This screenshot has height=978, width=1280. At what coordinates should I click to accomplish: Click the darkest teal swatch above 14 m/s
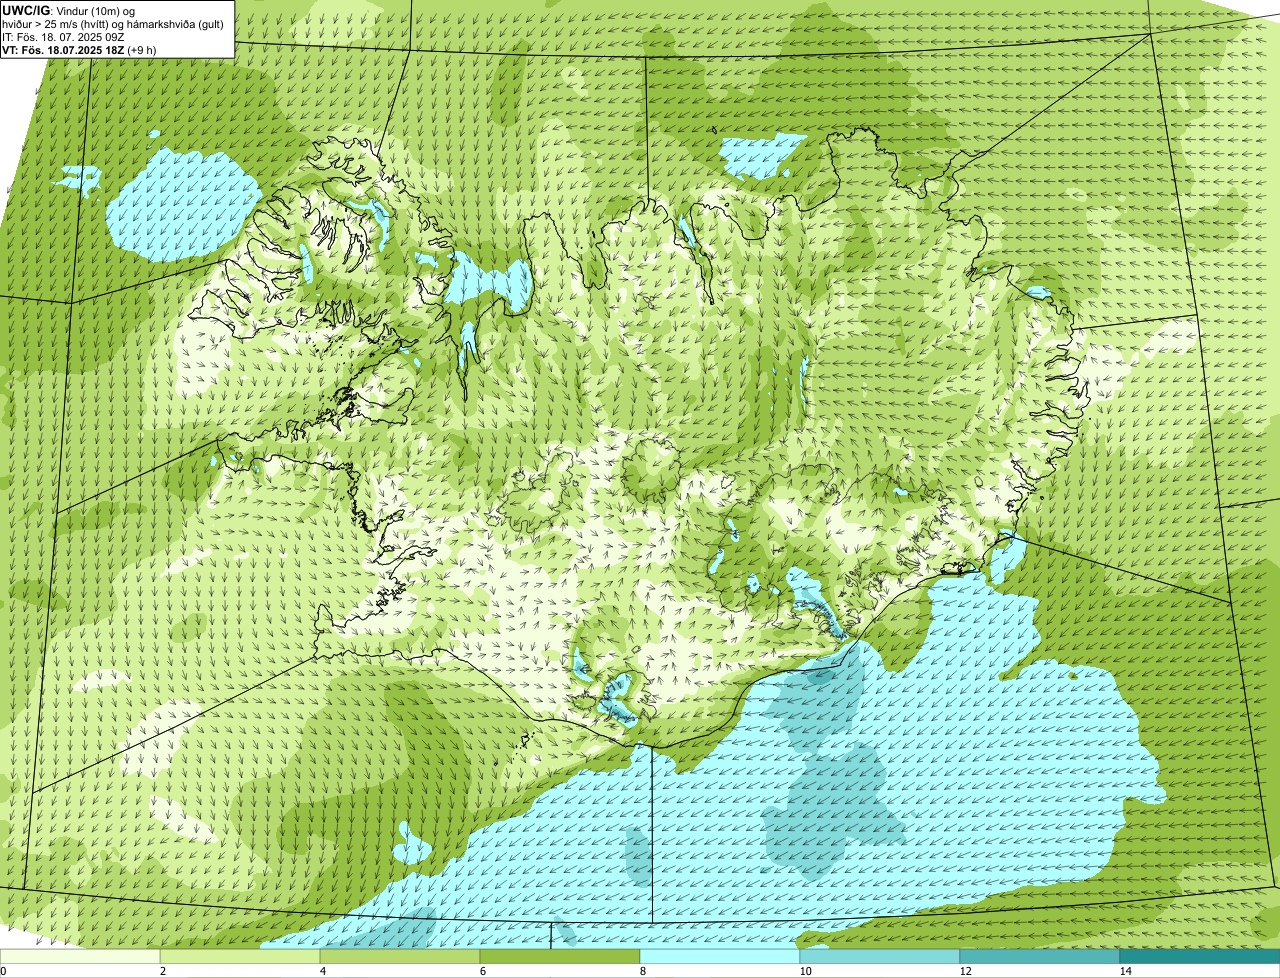pos(1200,956)
